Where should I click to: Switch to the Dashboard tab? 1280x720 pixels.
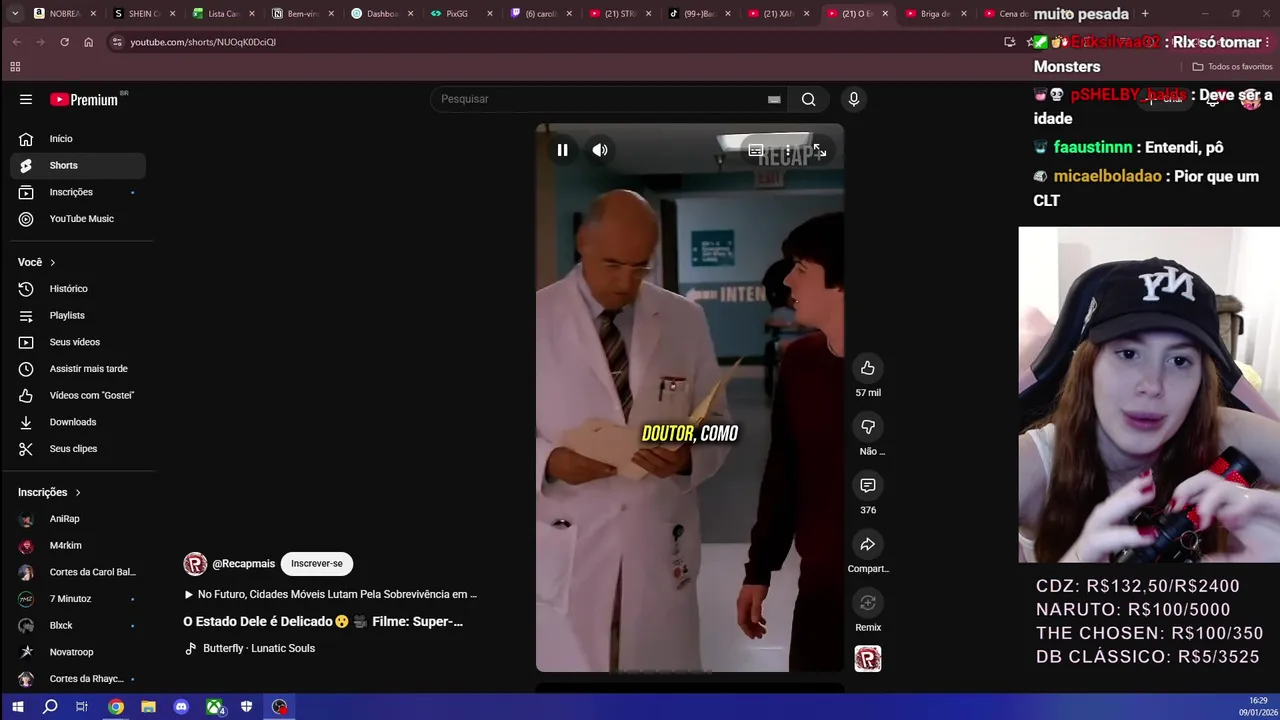pos(381,14)
